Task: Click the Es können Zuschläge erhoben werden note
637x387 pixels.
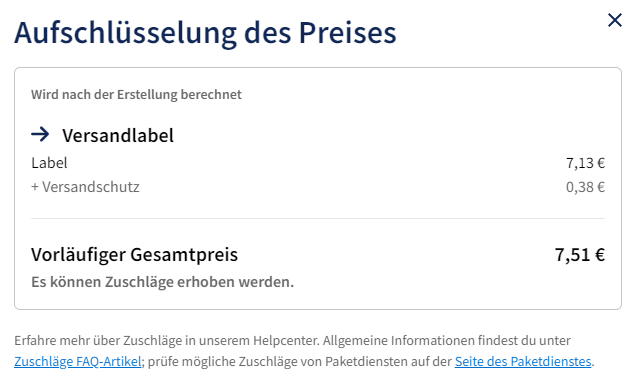Action: coord(162,281)
